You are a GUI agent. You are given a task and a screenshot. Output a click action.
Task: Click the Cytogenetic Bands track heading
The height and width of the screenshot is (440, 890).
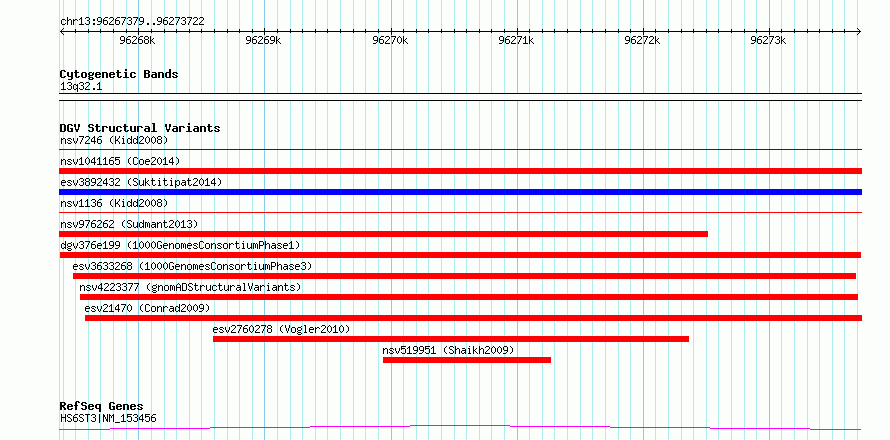[x=119, y=74]
